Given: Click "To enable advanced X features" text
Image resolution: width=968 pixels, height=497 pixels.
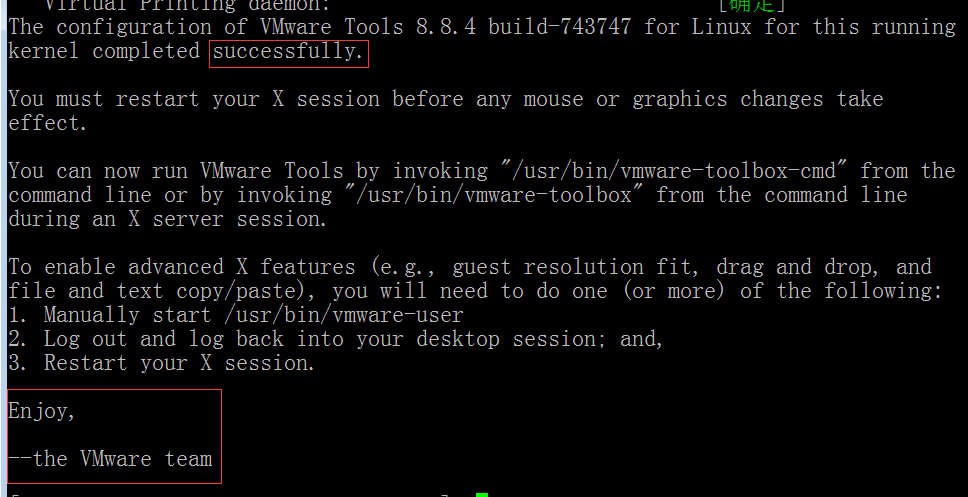Looking at the screenshot, I should (x=182, y=267).
